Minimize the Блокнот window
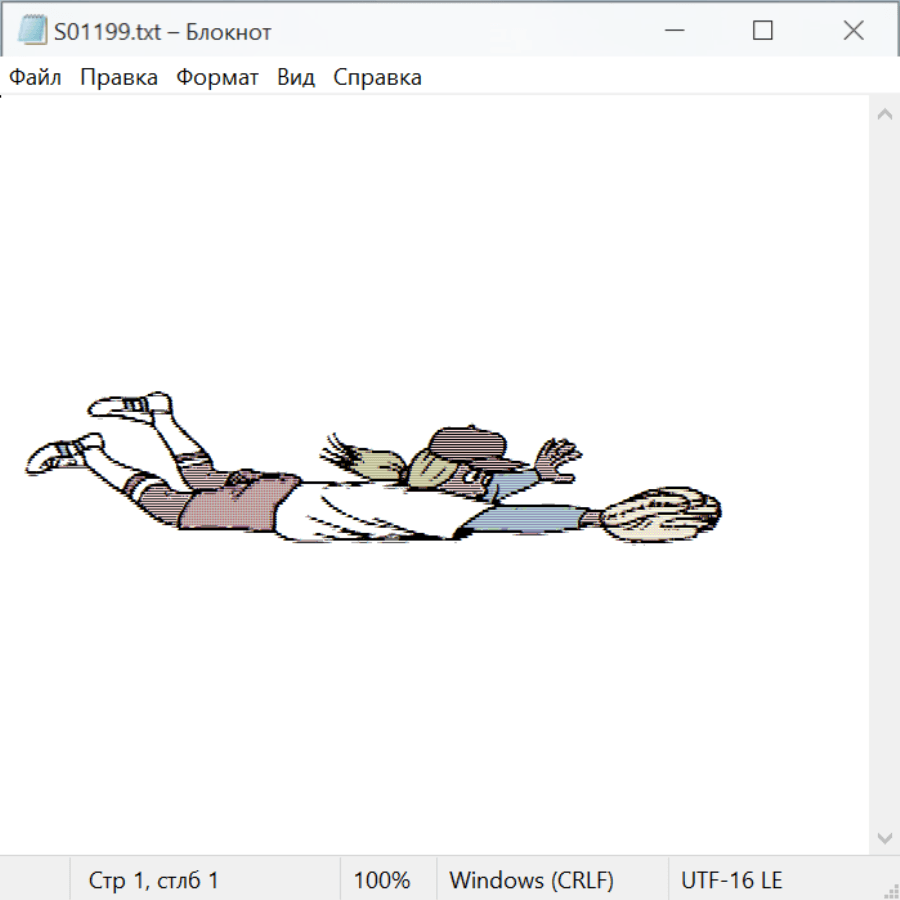Screen dimensions: 900x900 (x=672, y=31)
